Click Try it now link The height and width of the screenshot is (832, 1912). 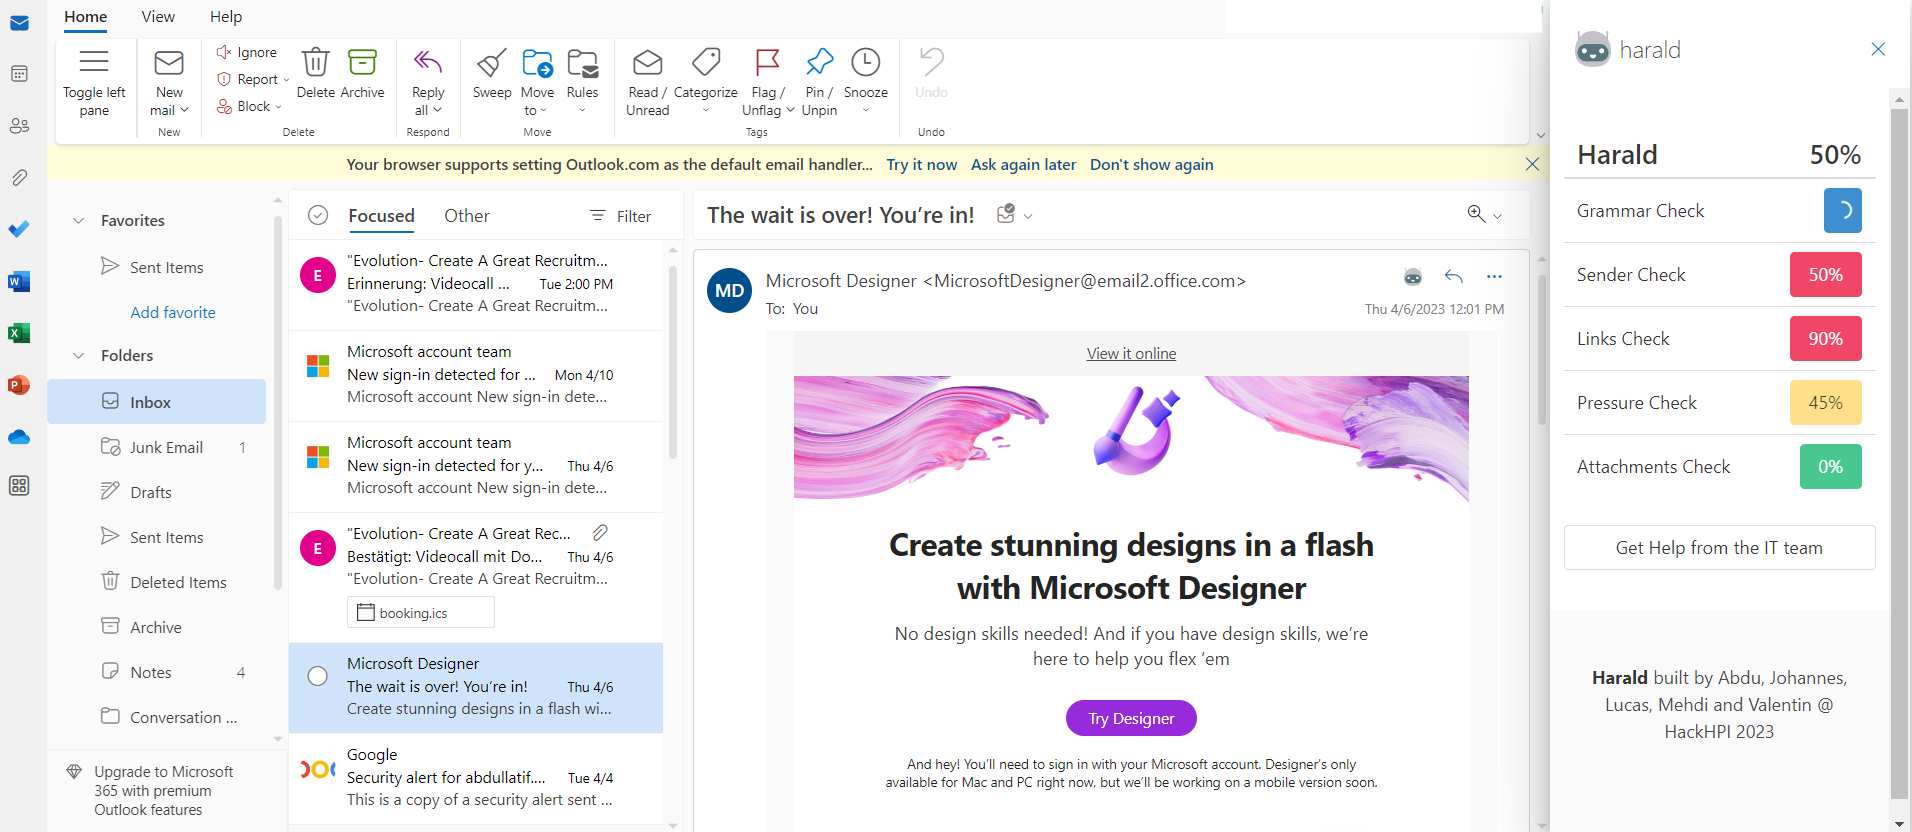pos(922,165)
